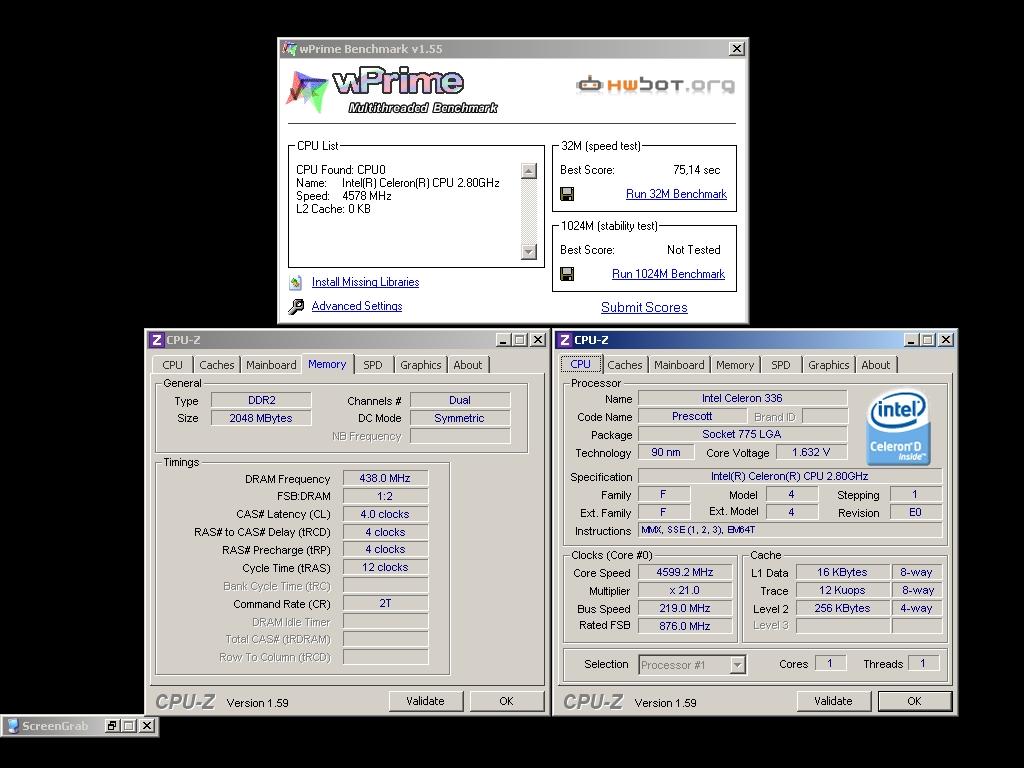Switch to SPD tab in right CPU-Z
The image size is (1024, 768).
coord(781,365)
